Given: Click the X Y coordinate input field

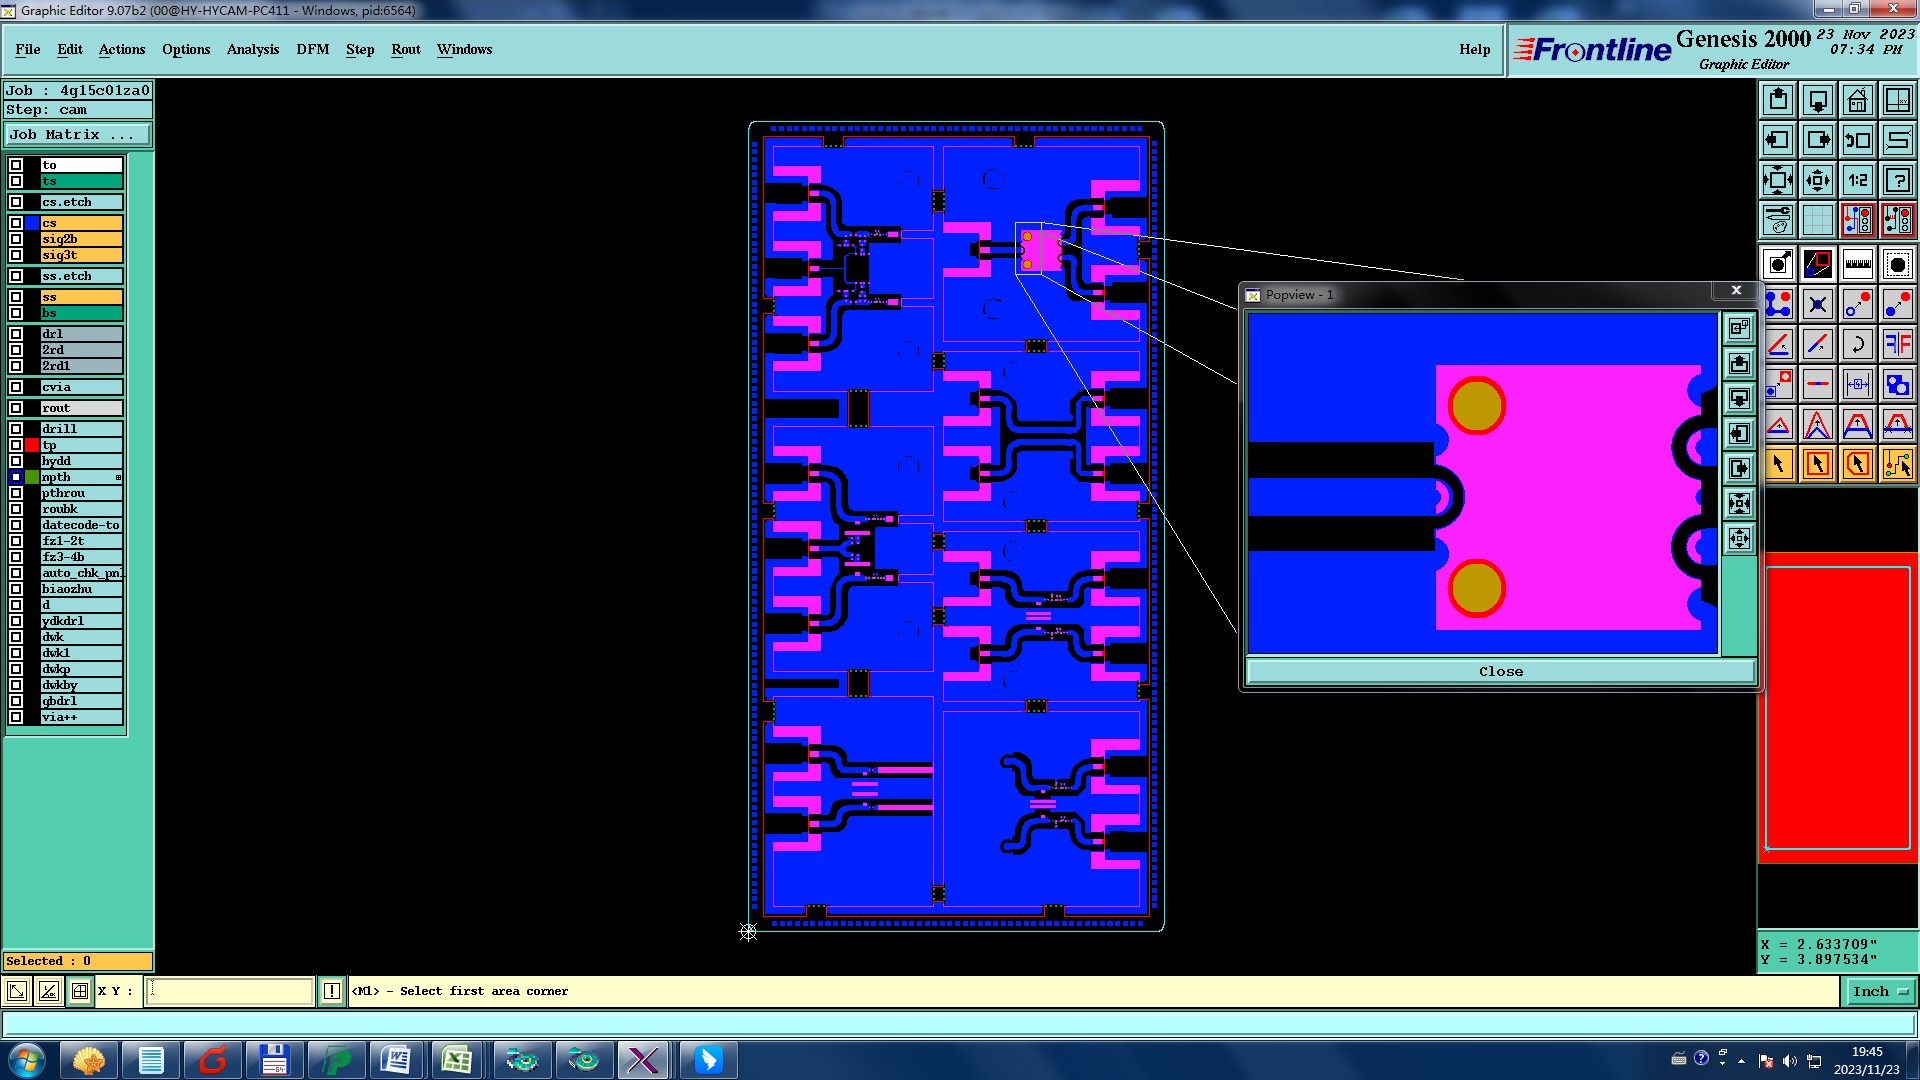Looking at the screenshot, I should pyautogui.click(x=230, y=991).
